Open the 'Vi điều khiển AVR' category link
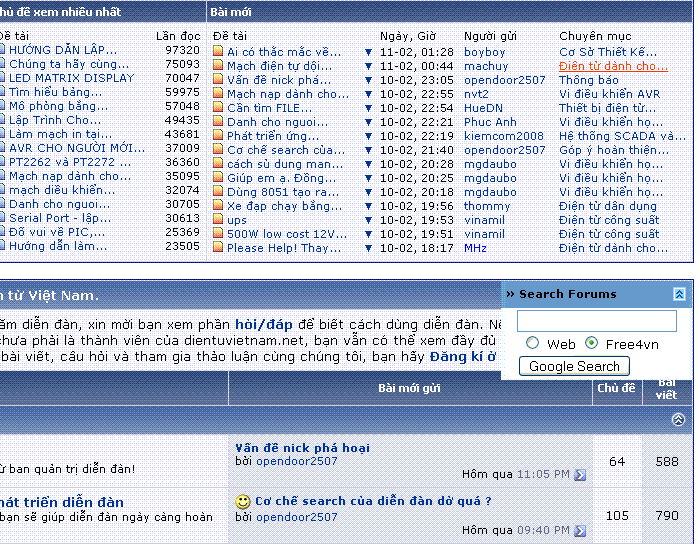 click(x=609, y=94)
